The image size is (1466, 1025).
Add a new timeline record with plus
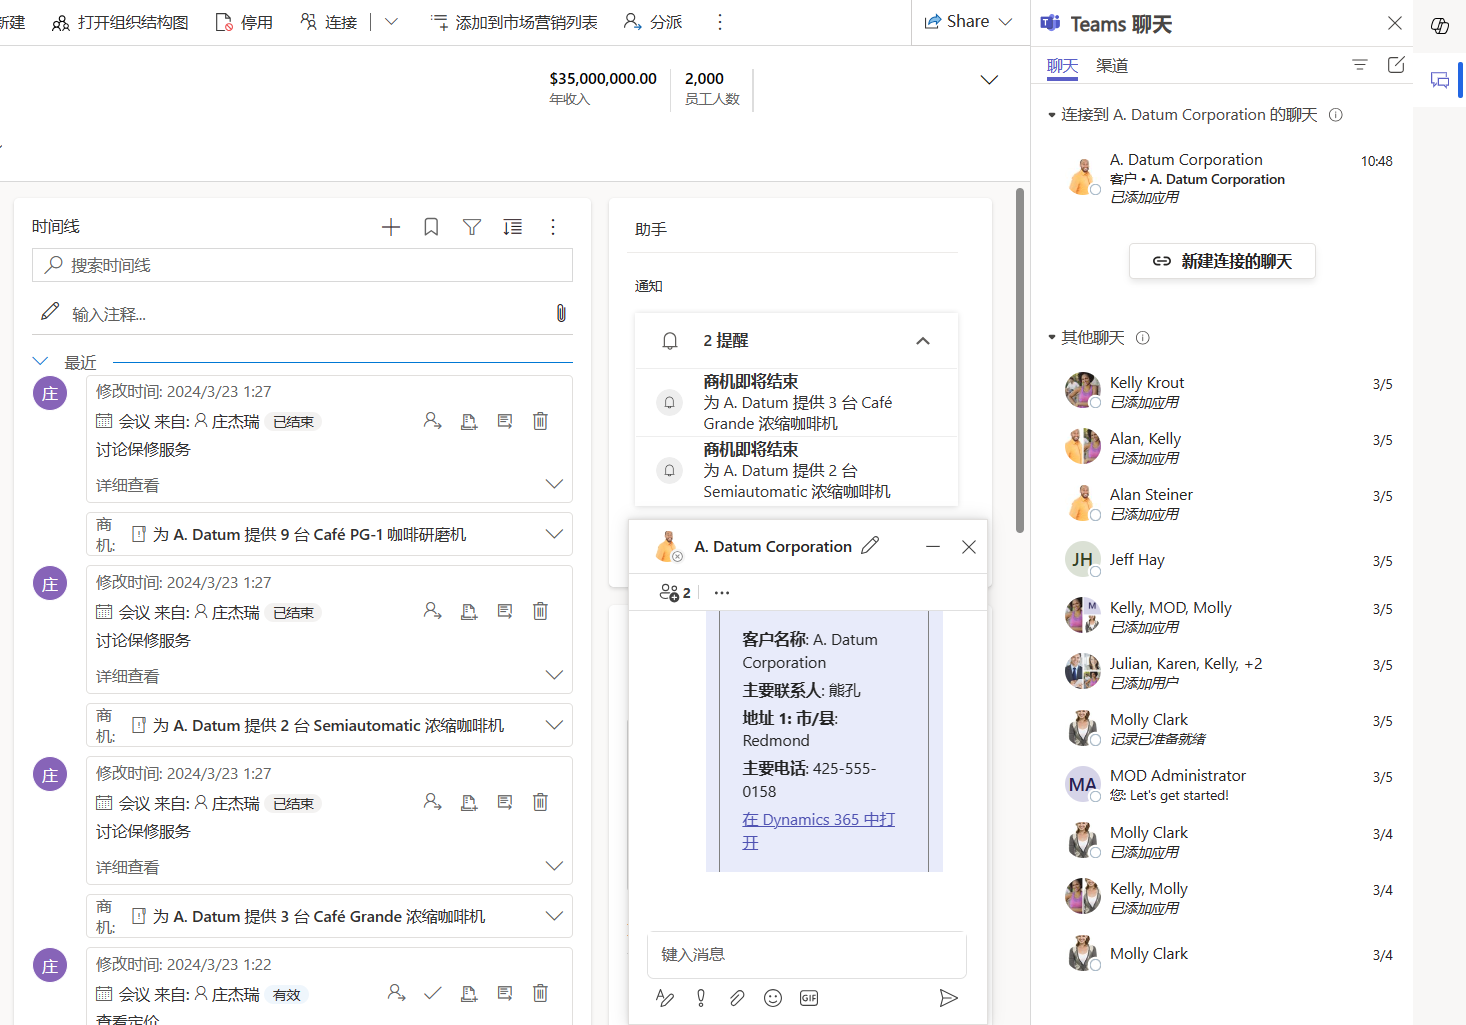coord(391,227)
